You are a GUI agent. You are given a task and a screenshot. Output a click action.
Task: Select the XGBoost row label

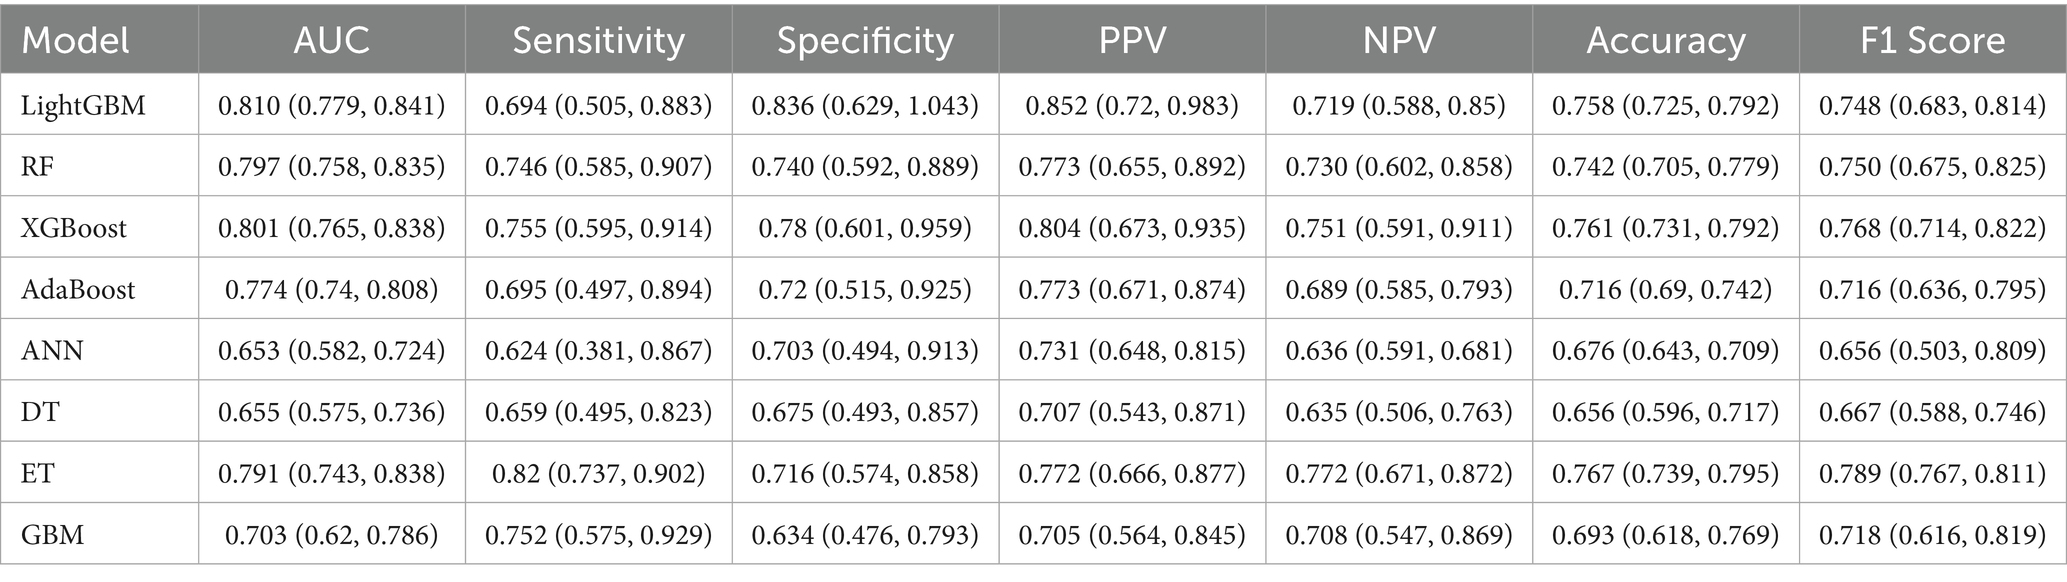[x=74, y=228]
